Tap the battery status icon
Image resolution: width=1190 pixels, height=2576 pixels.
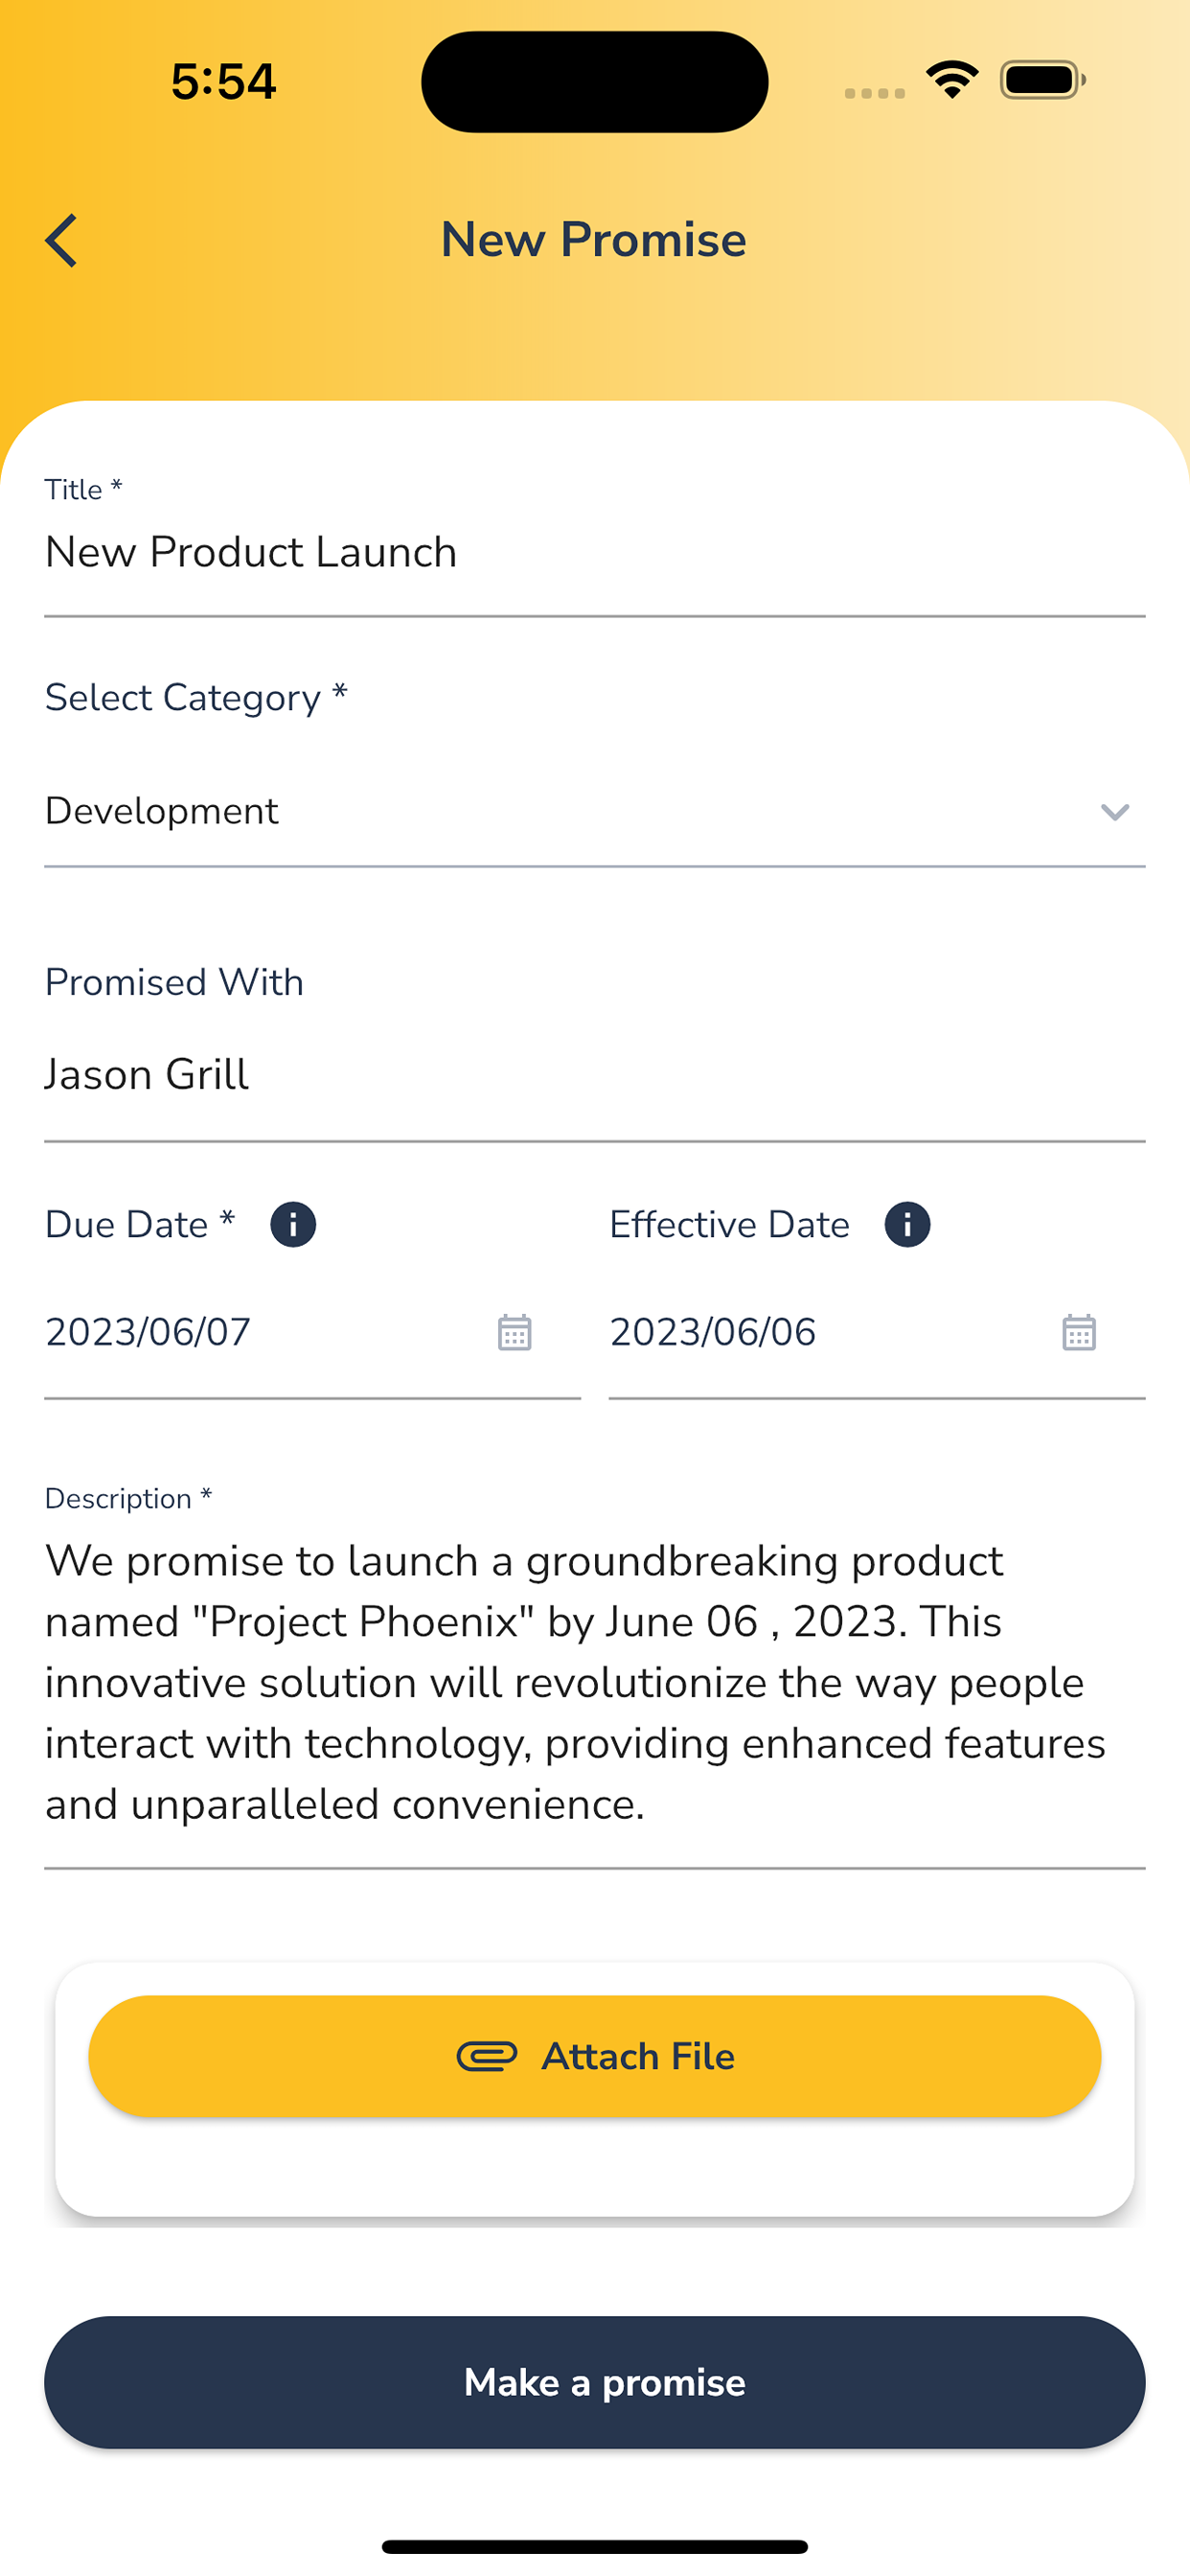point(1043,80)
